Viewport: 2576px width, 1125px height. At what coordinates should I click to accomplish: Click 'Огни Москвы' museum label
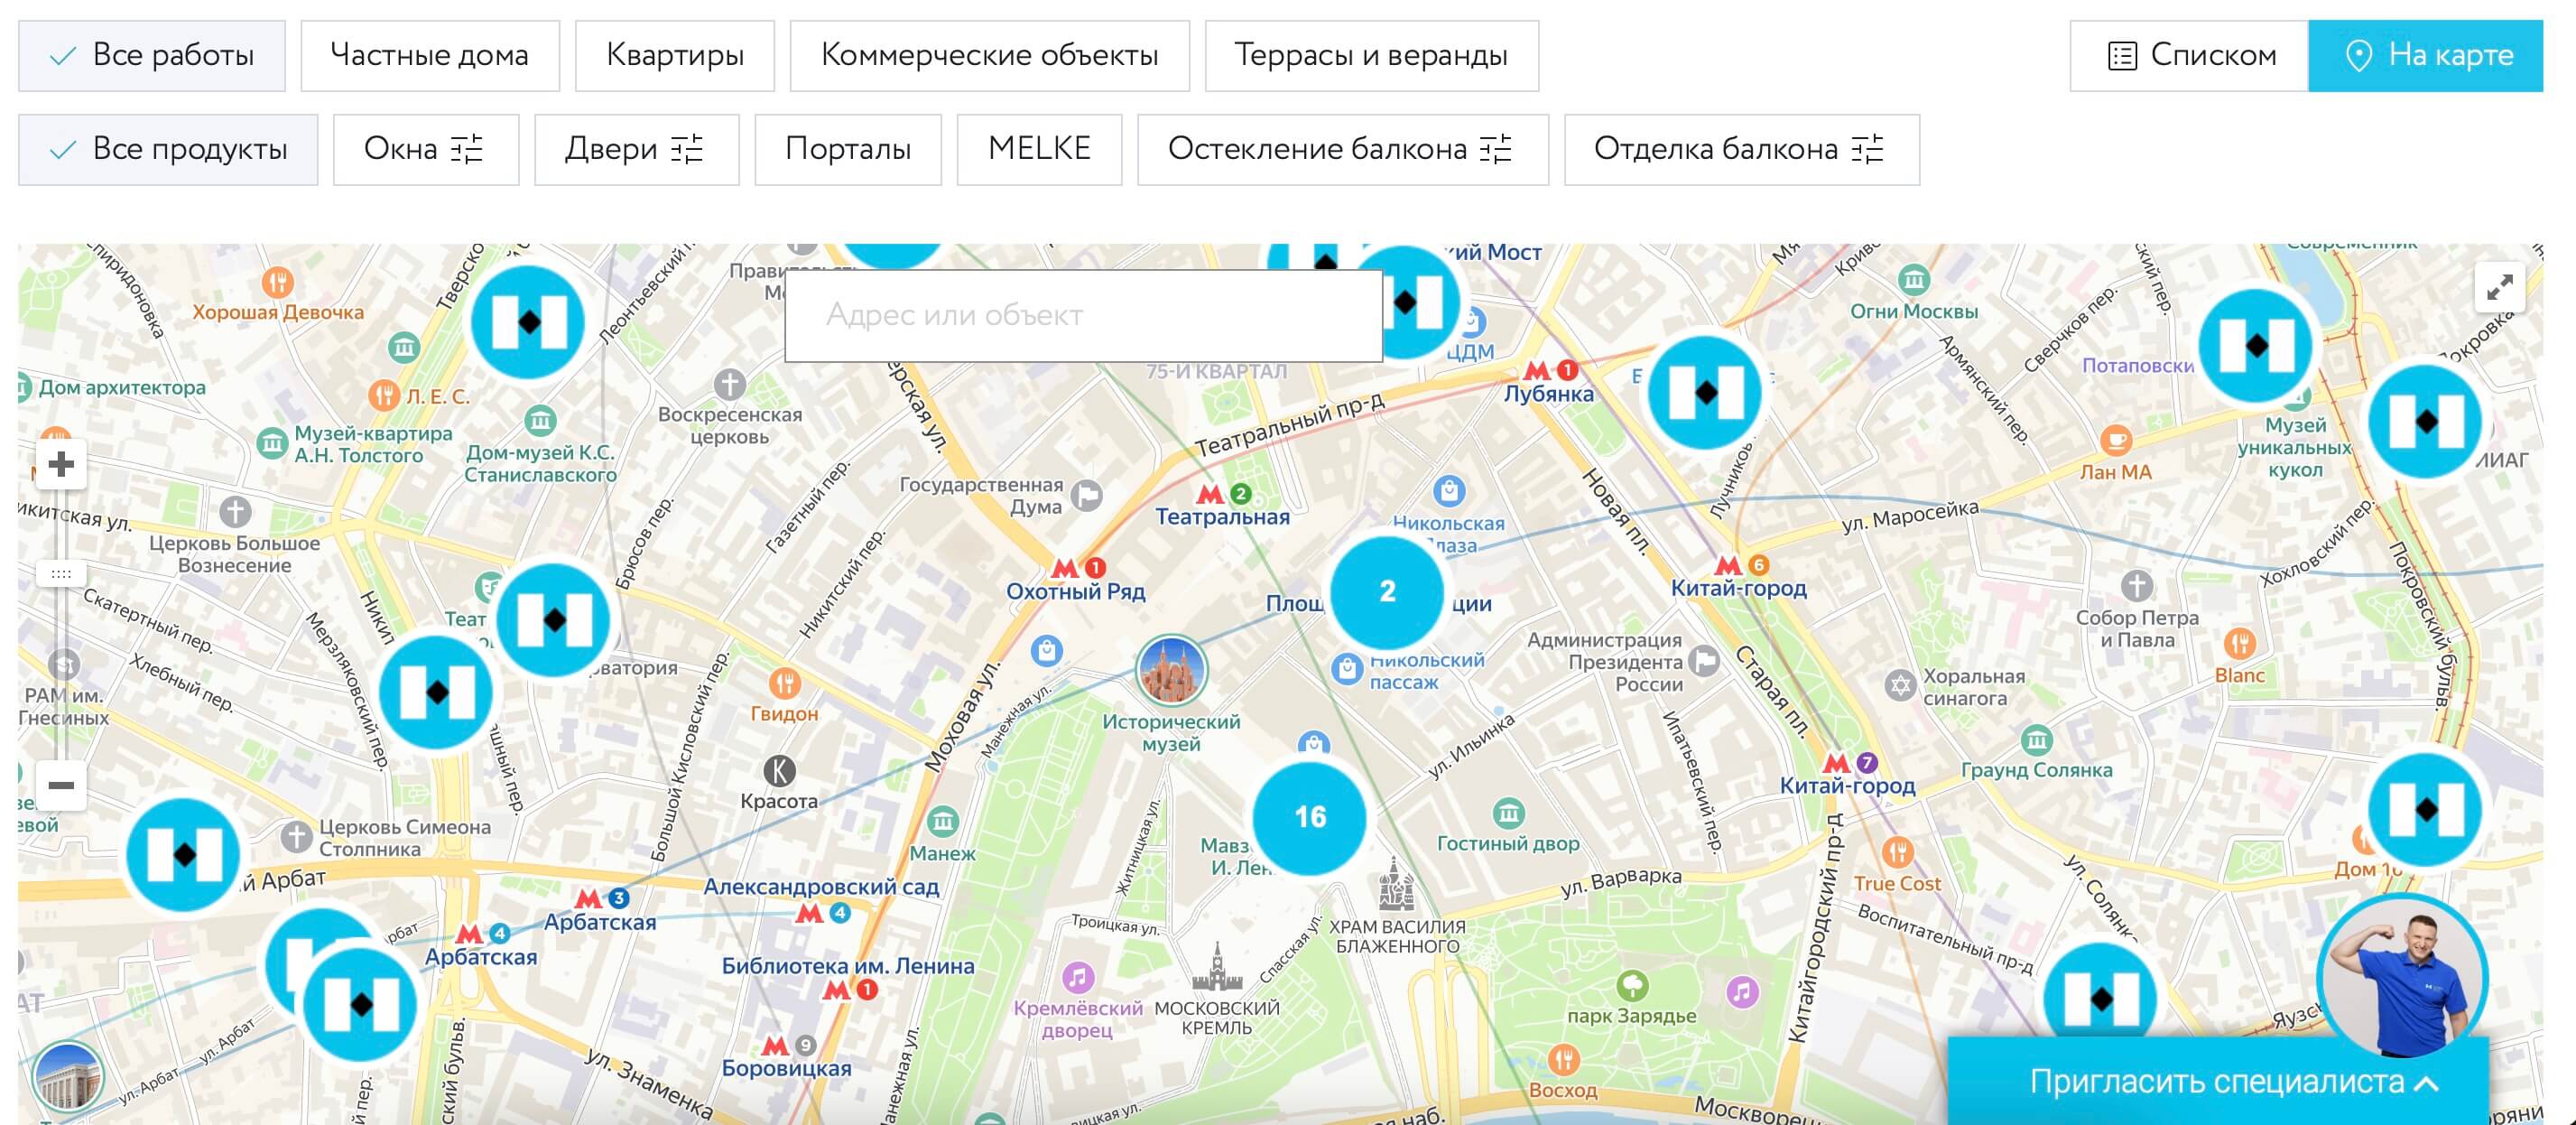click(x=1914, y=311)
